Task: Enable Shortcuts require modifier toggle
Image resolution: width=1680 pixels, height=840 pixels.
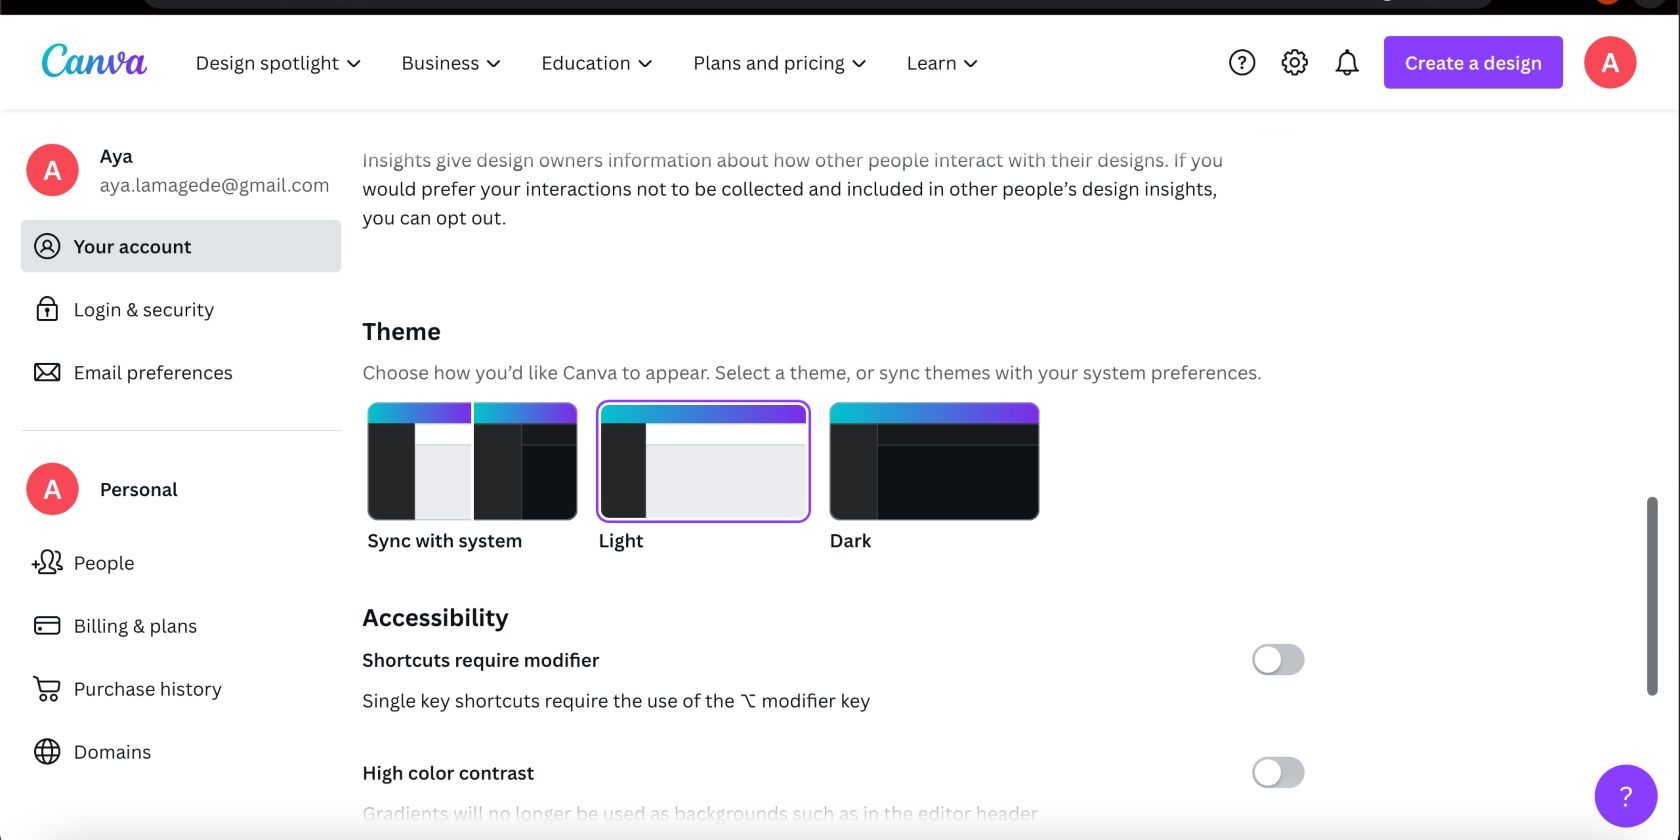Action: tap(1278, 660)
